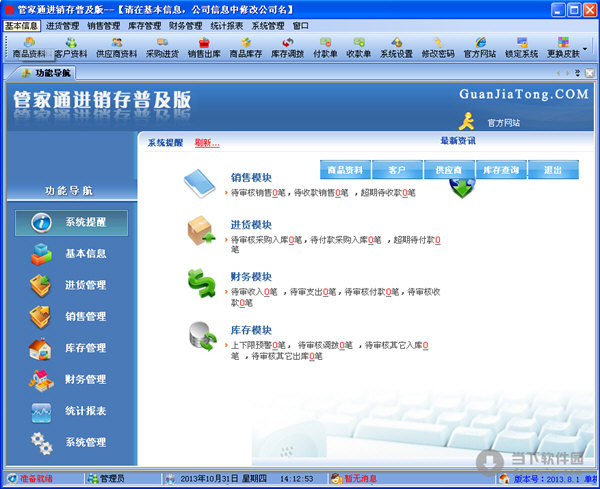This screenshot has width=600, height=489.
Task: Click the 退出 button
Action: coord(553,170)
